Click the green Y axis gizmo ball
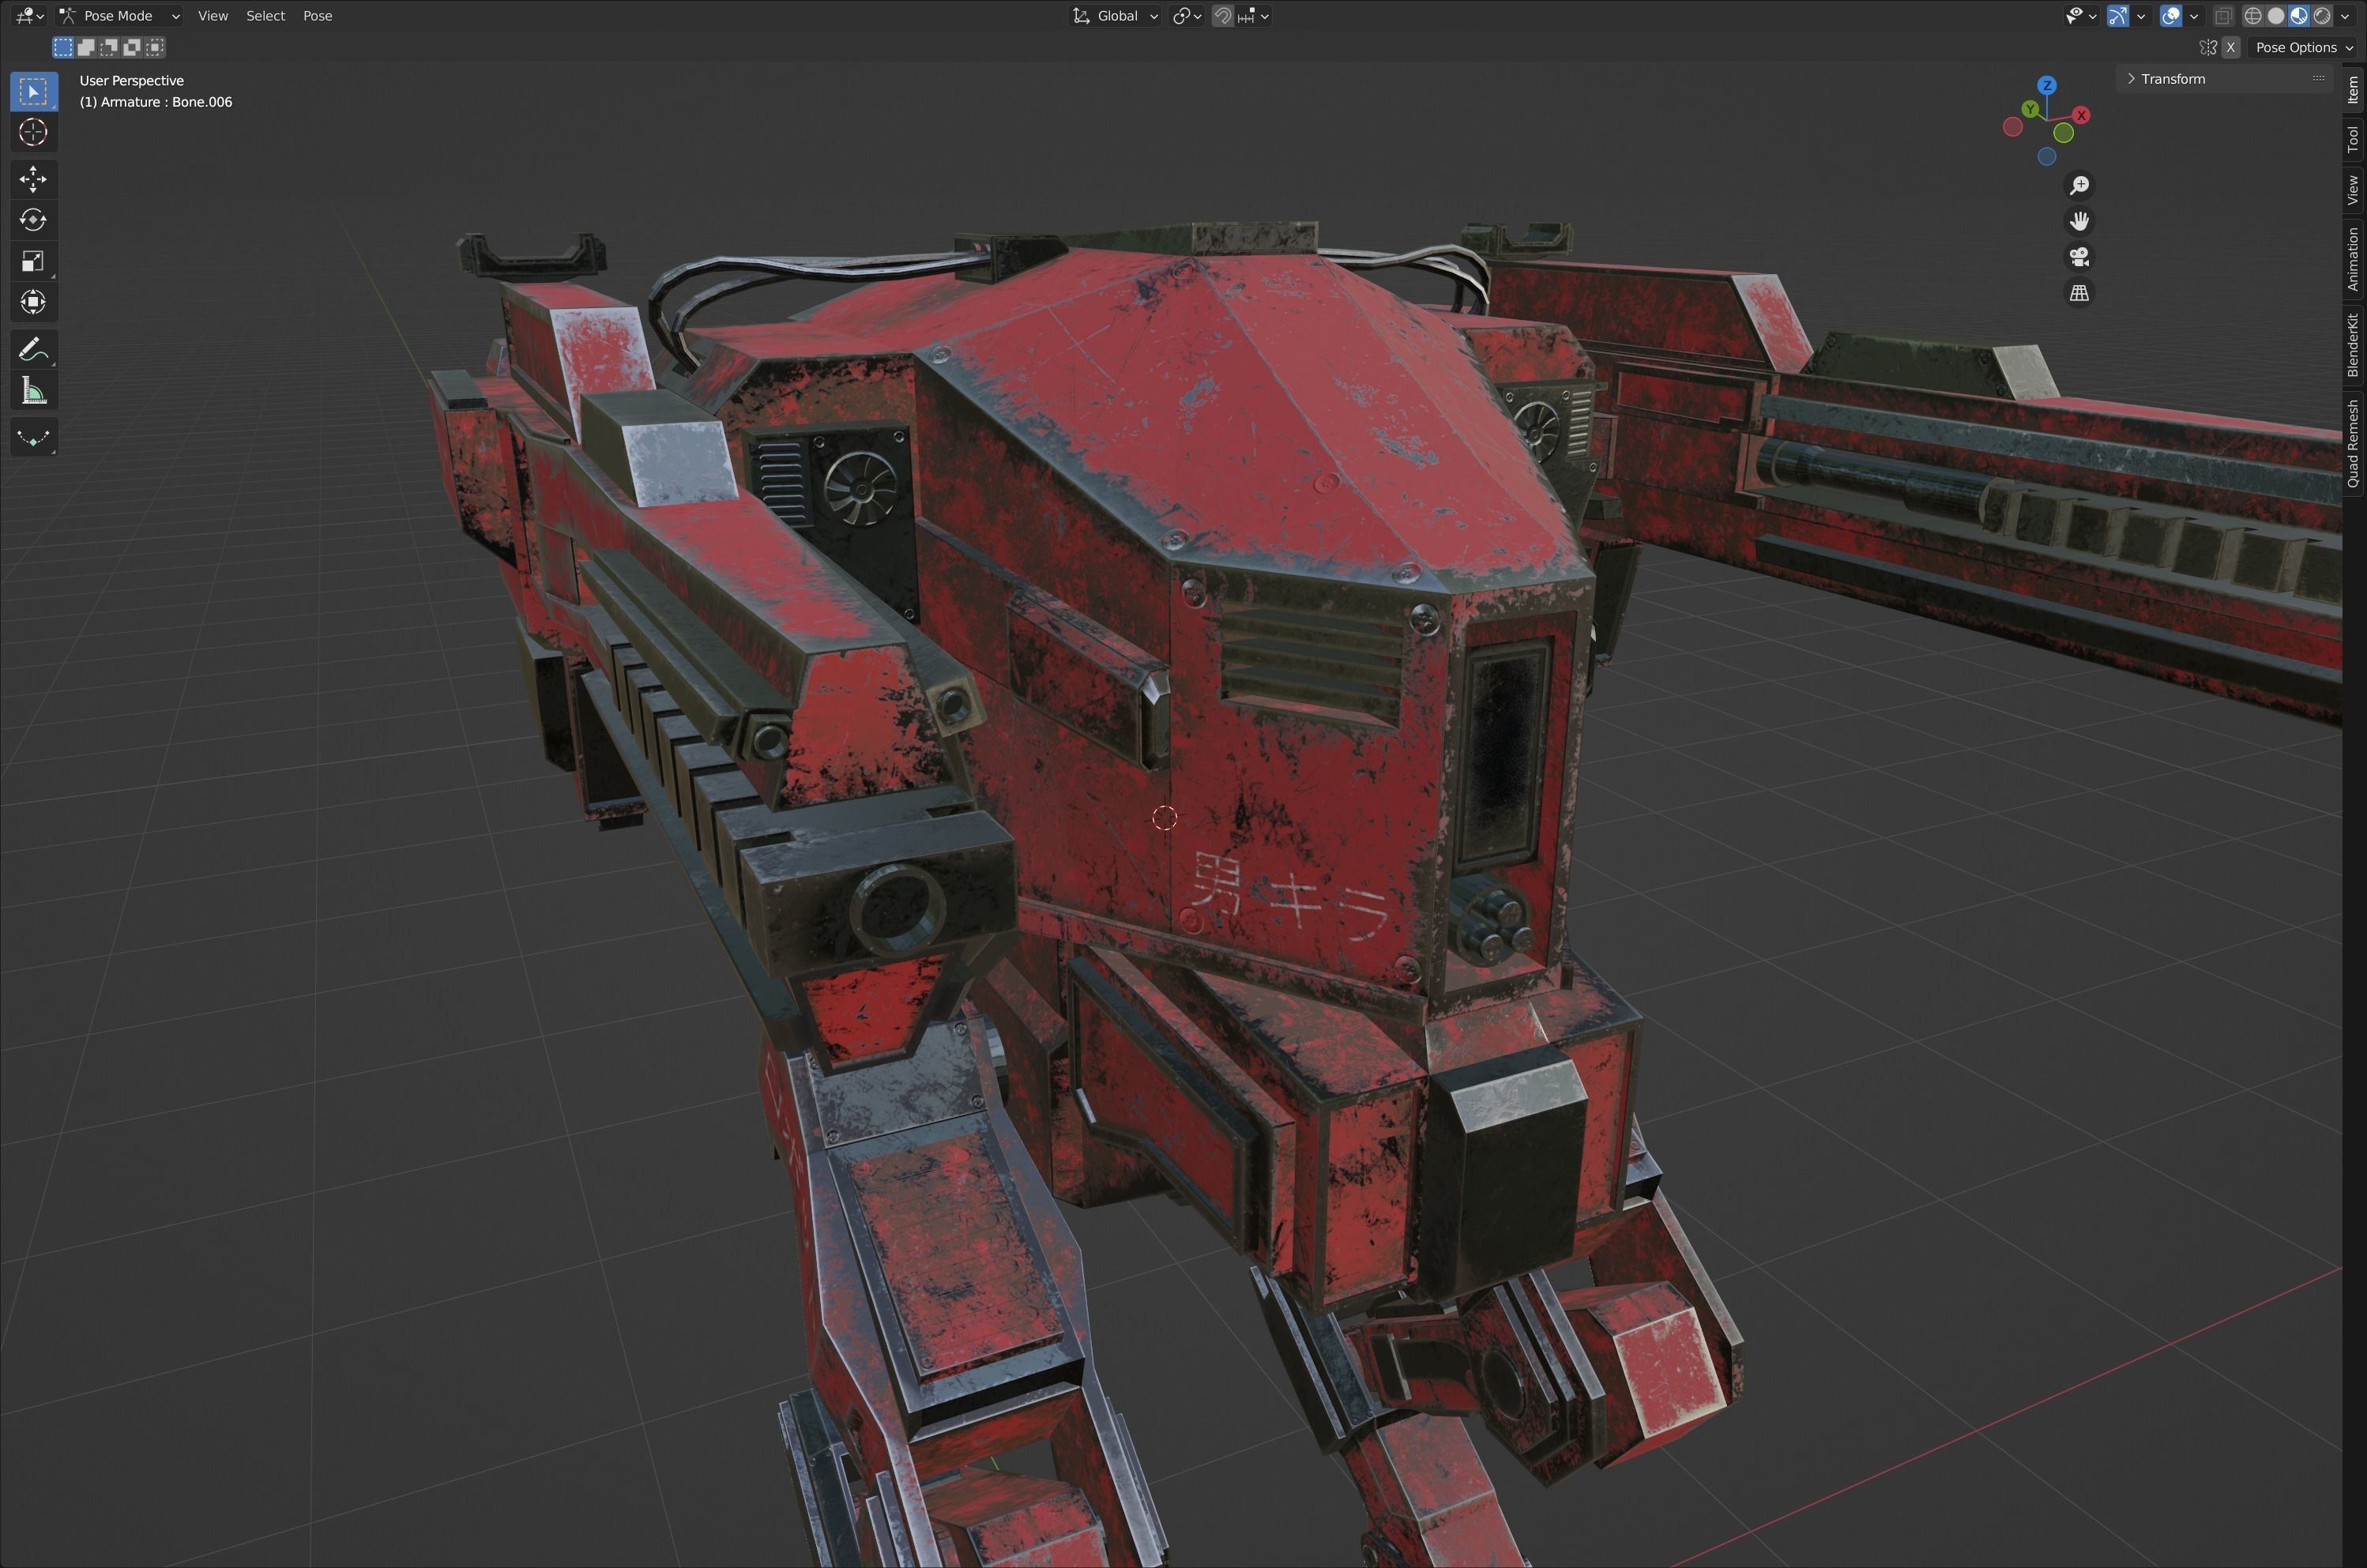Screen dimensions: 2367x1568 2030,108
